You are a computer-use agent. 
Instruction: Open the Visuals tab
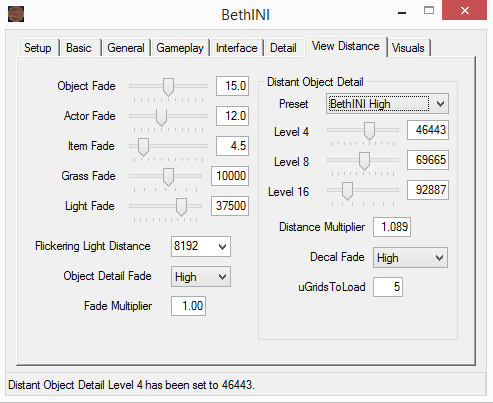tap(408, 48)
